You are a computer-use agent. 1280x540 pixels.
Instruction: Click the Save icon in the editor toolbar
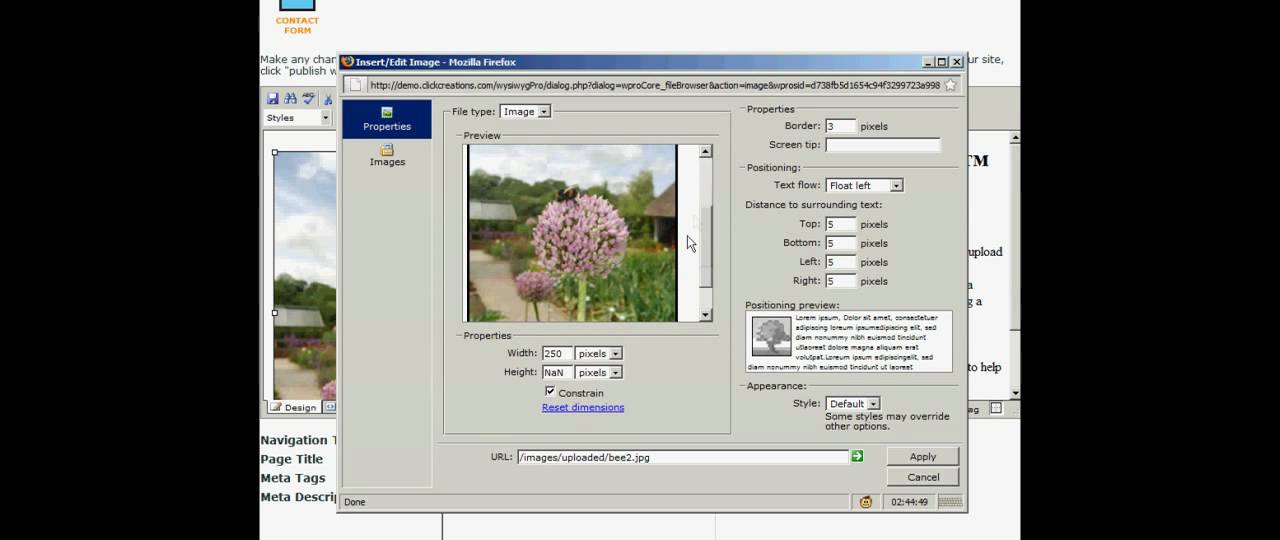[272, 98]
